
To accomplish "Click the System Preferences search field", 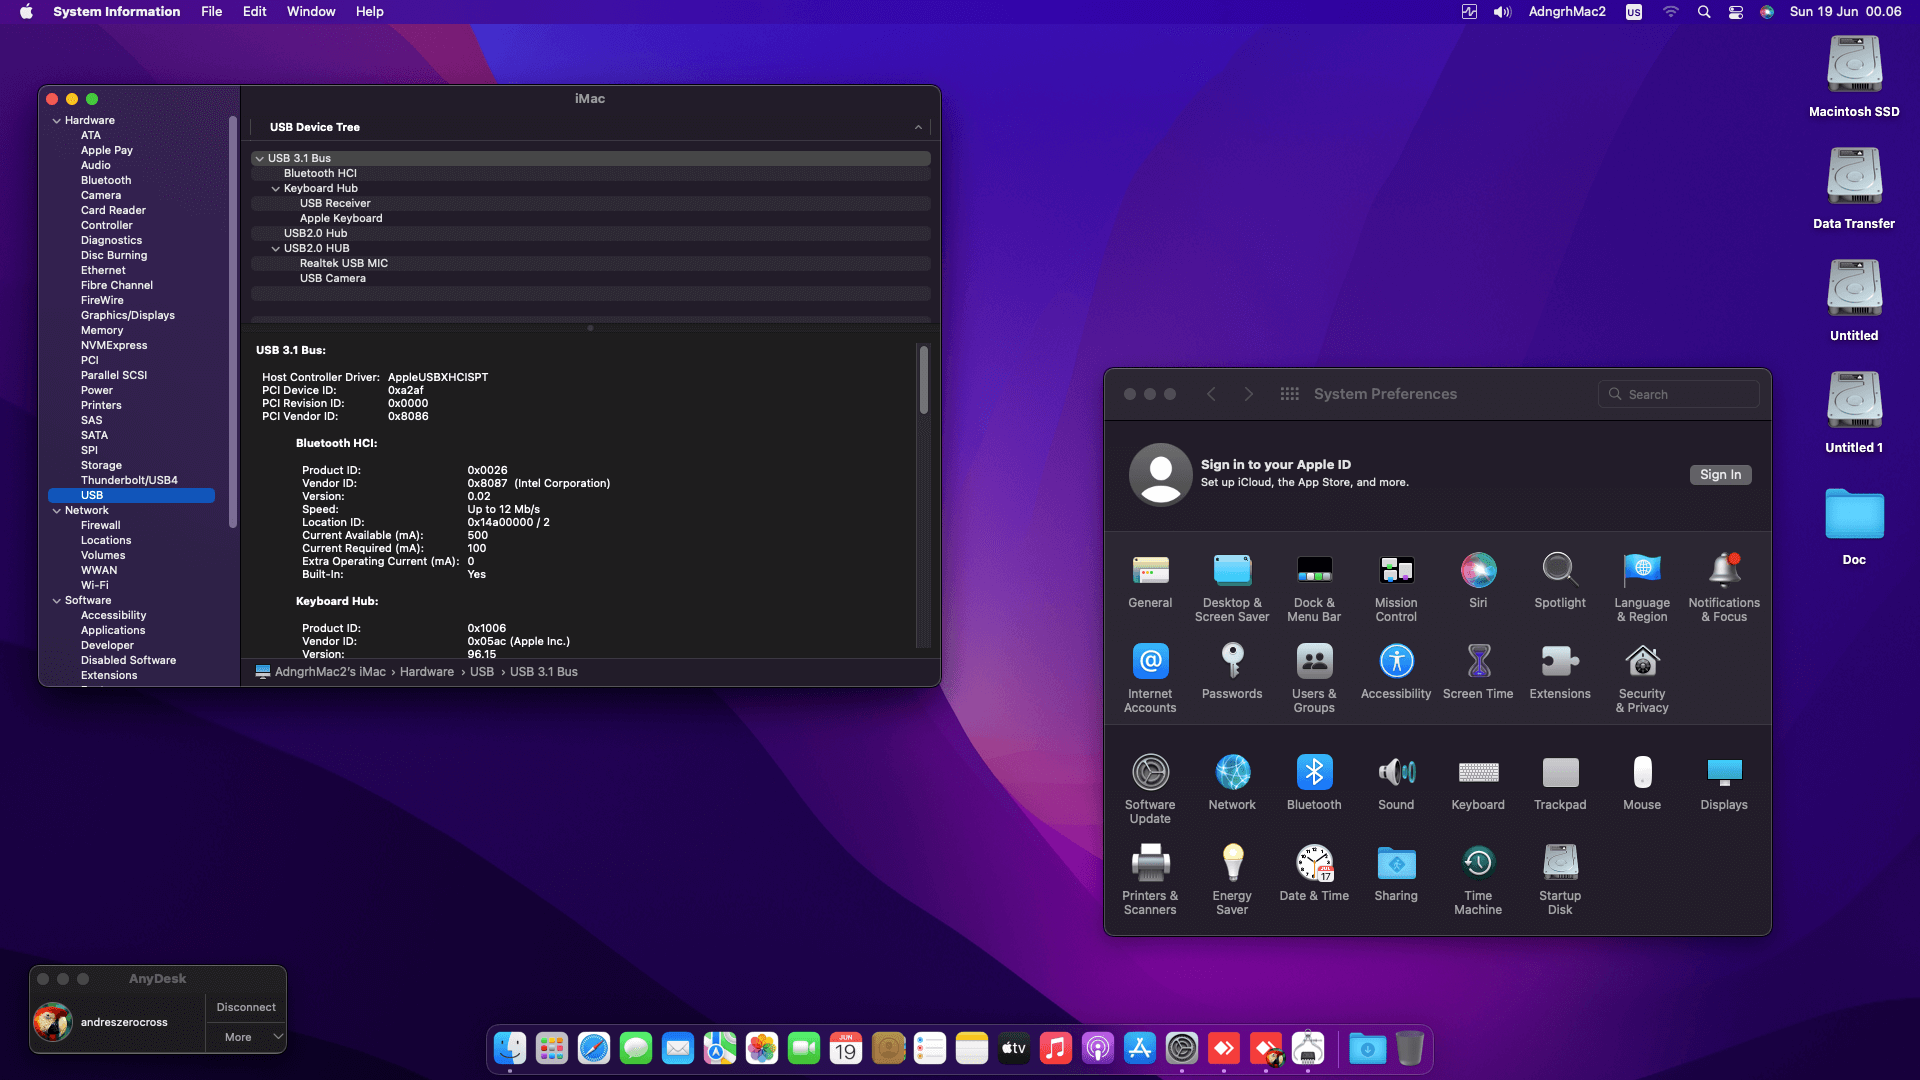I will tap(1680, 394).
